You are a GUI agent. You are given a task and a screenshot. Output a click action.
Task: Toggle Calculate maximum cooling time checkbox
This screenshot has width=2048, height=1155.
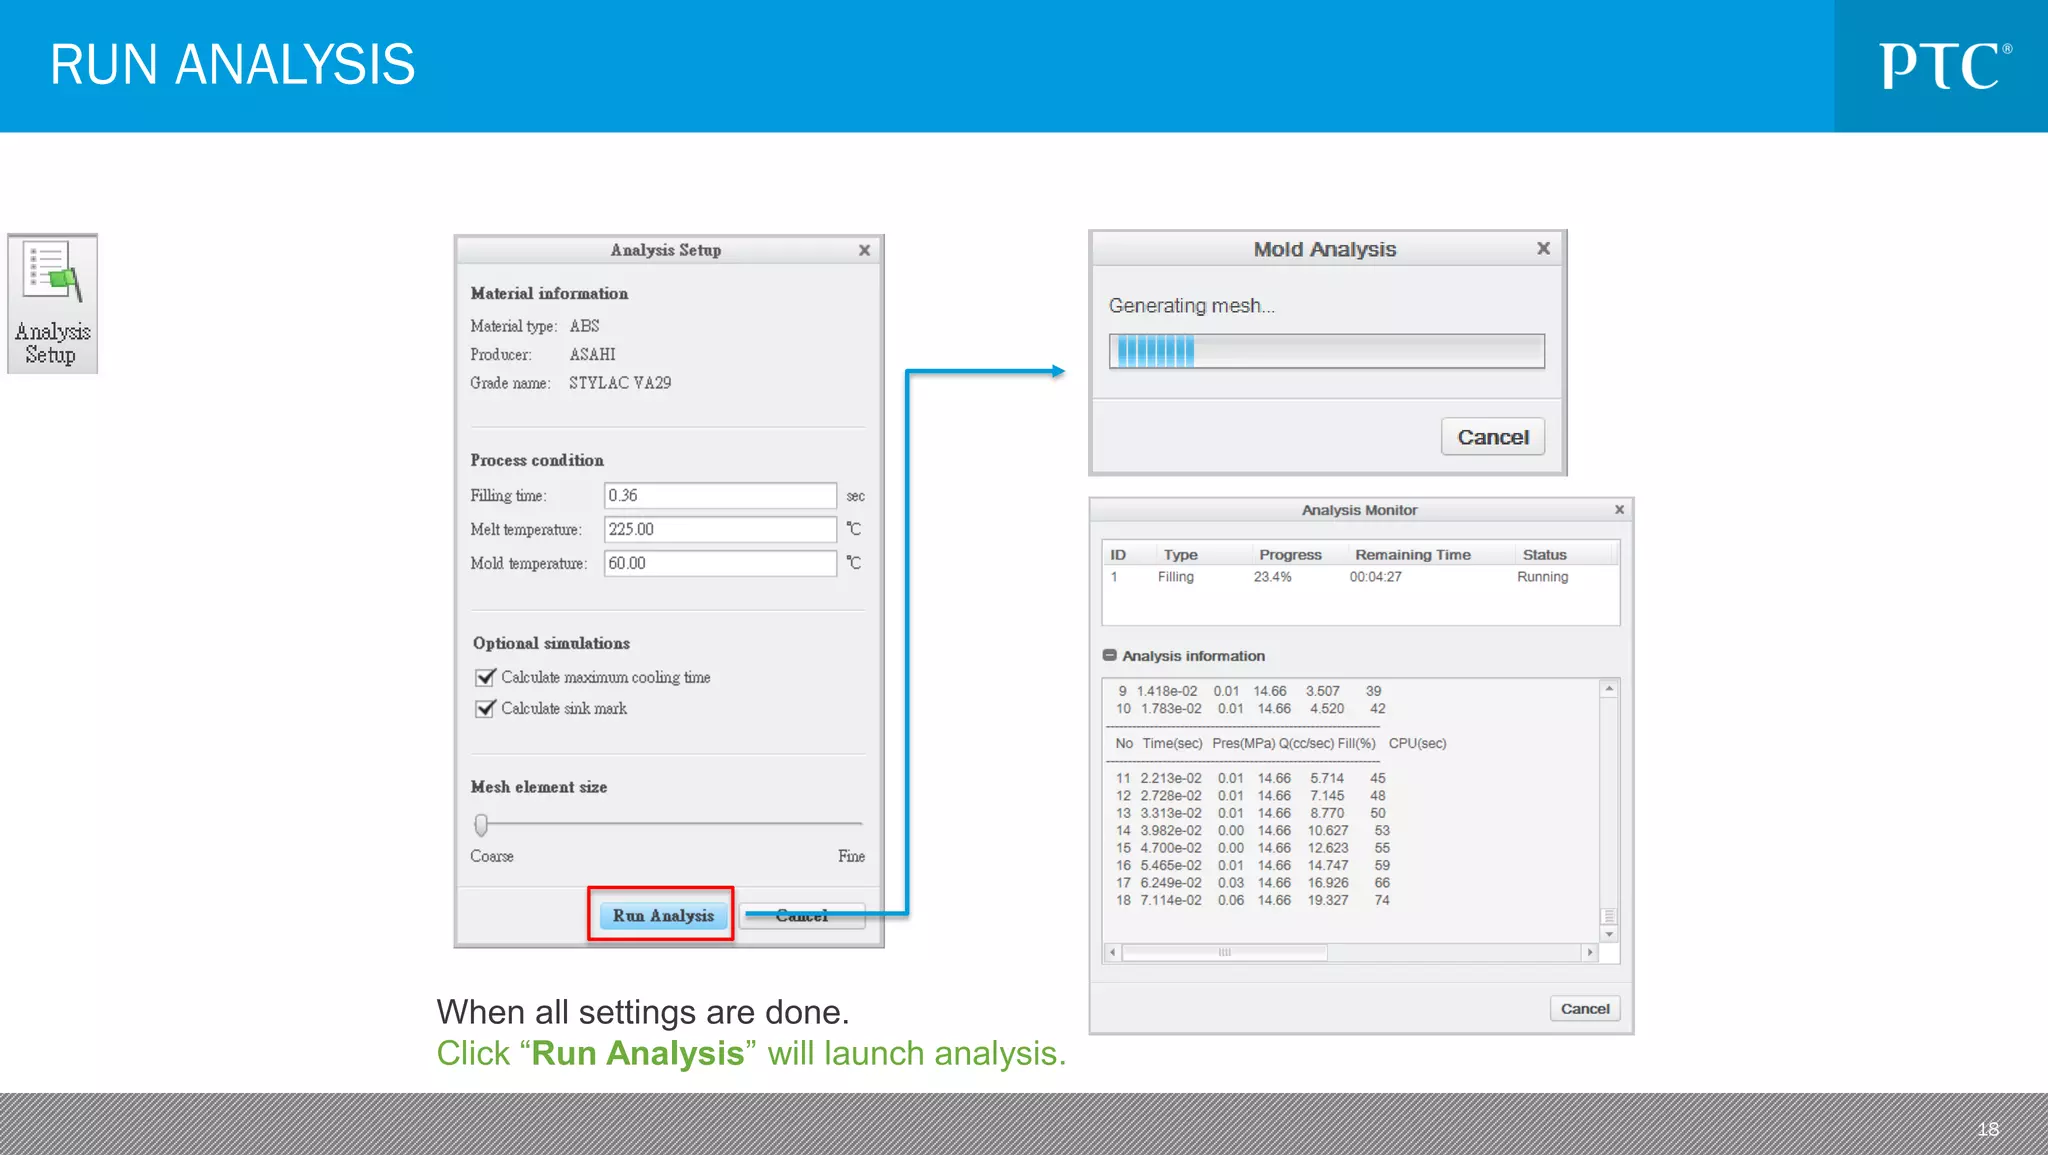[485, 678]
